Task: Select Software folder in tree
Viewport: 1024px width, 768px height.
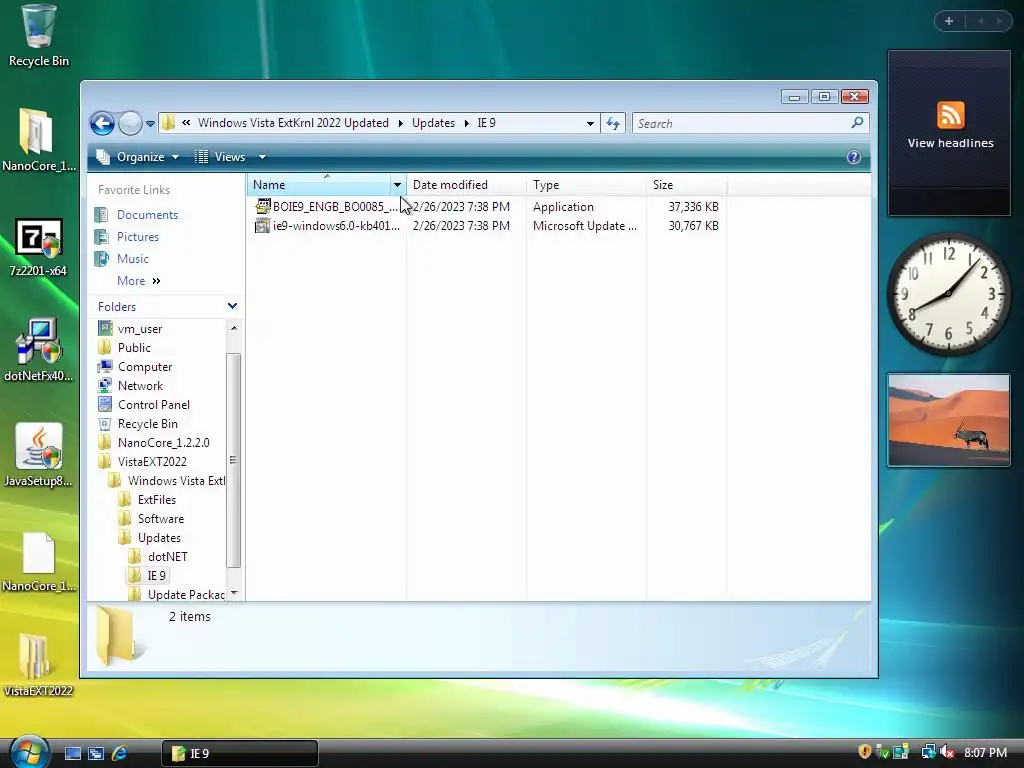Action: point(161,519)
